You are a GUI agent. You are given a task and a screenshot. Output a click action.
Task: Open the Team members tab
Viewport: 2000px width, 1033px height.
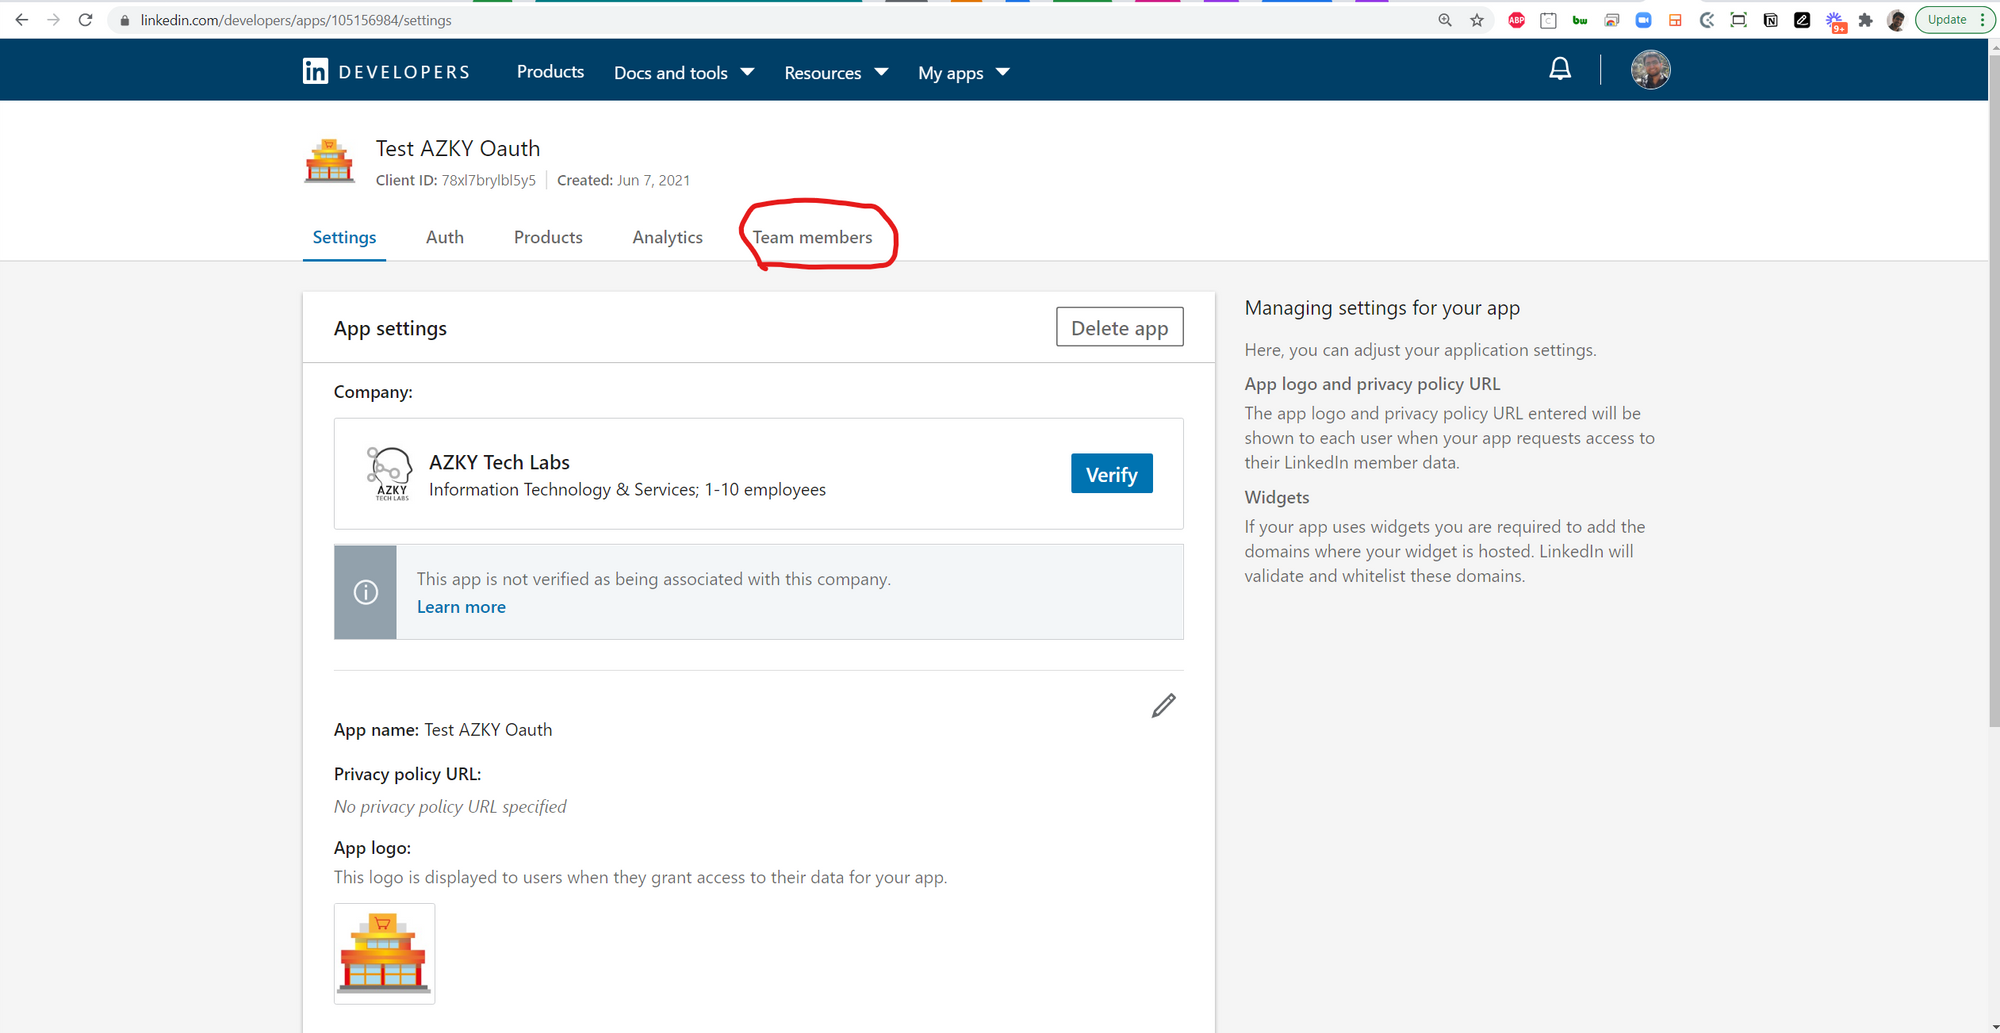point(812,237)
